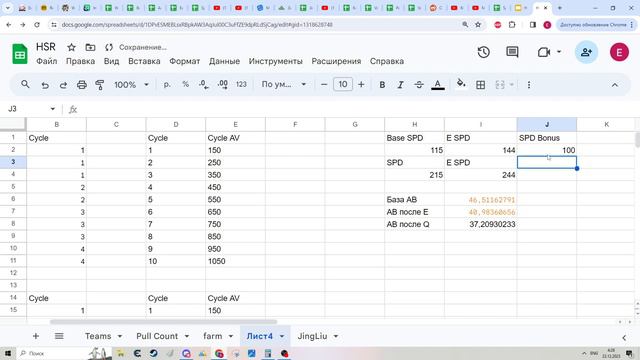Image resolution: width=640 pixels, height=360 pixels.
Task: Activate the paint format tool
Action: click(100, 85)
